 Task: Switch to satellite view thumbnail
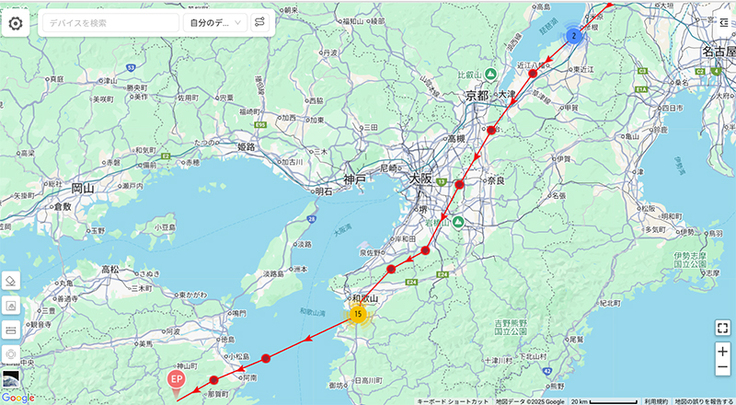coord(10,379)
